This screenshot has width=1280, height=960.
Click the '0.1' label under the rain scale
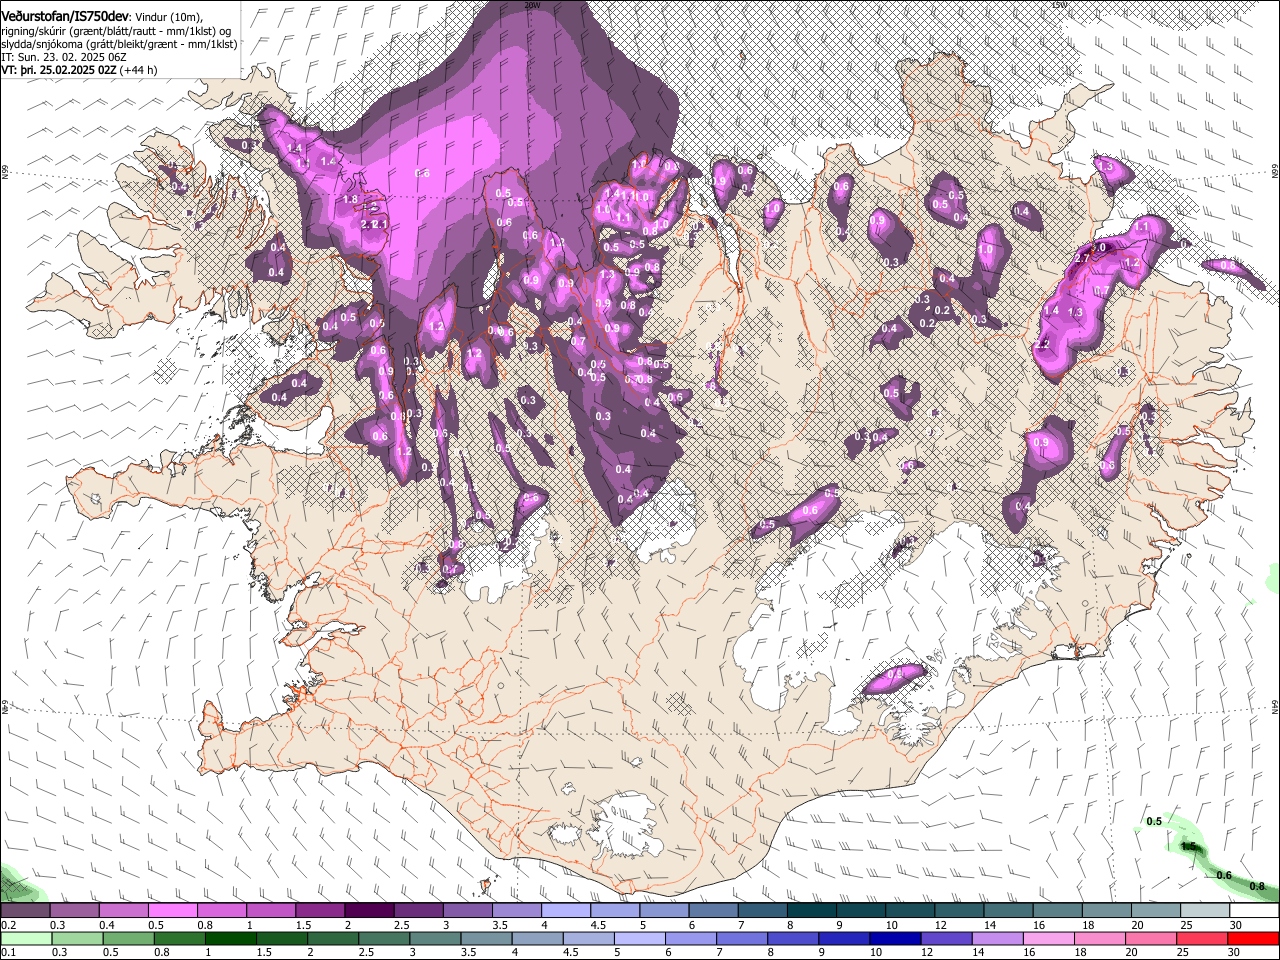(x=7, y=952)
